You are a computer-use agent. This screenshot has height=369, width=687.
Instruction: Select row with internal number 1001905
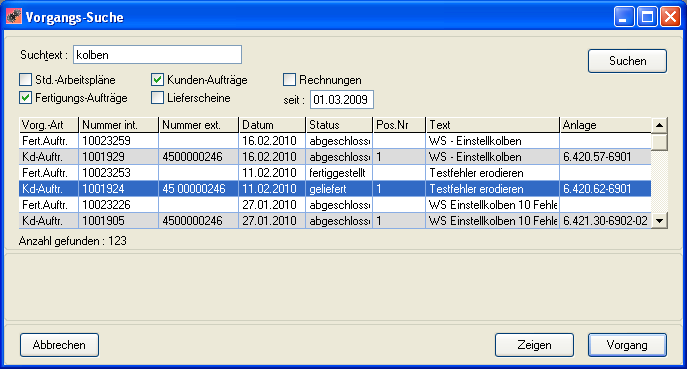point(335,220)
